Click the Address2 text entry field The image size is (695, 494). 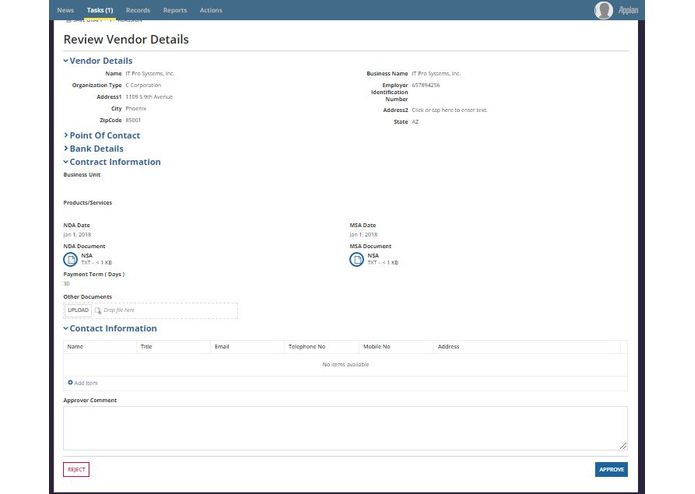click(449, 110)
